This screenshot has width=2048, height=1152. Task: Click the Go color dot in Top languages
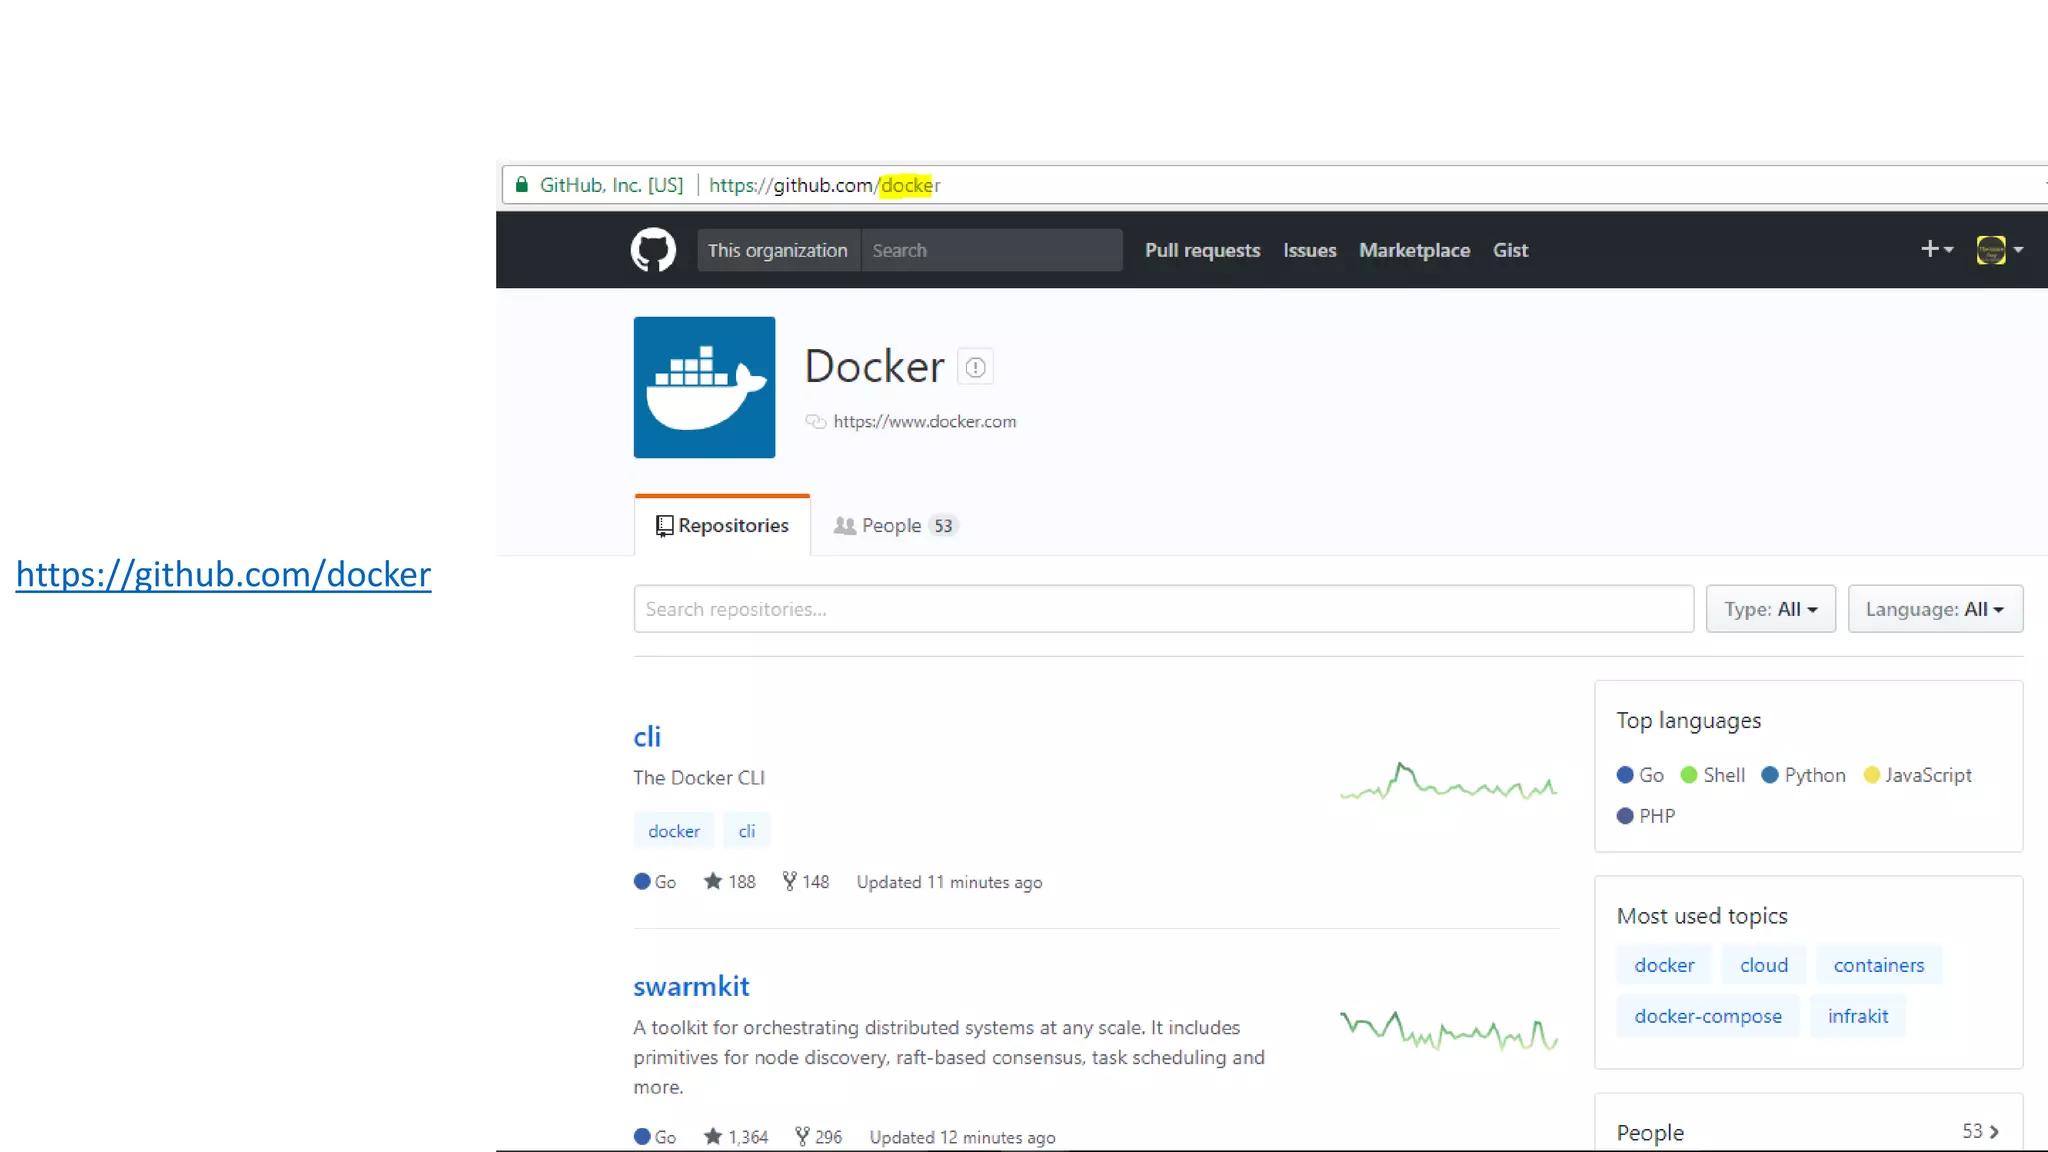(1625, 775)
